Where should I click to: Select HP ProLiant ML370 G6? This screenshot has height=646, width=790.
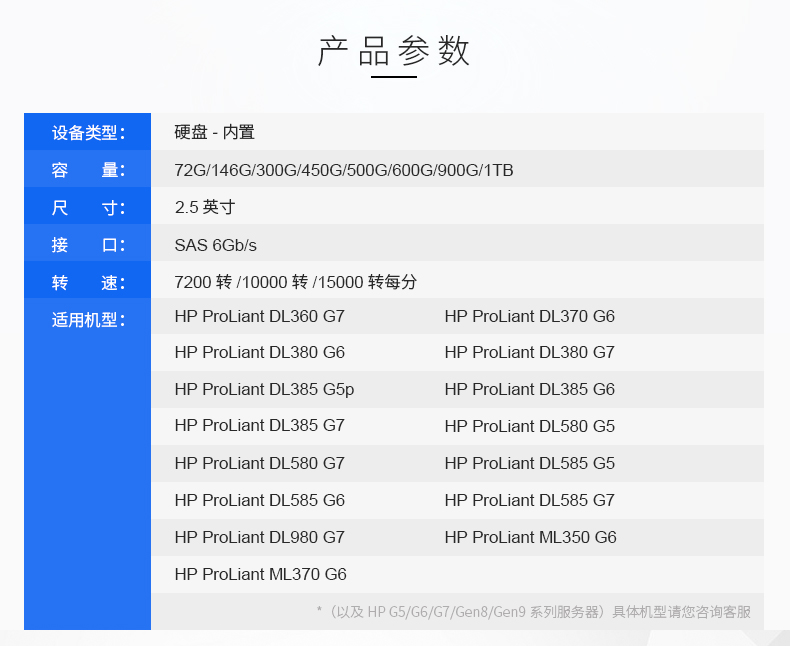point(260,574)
